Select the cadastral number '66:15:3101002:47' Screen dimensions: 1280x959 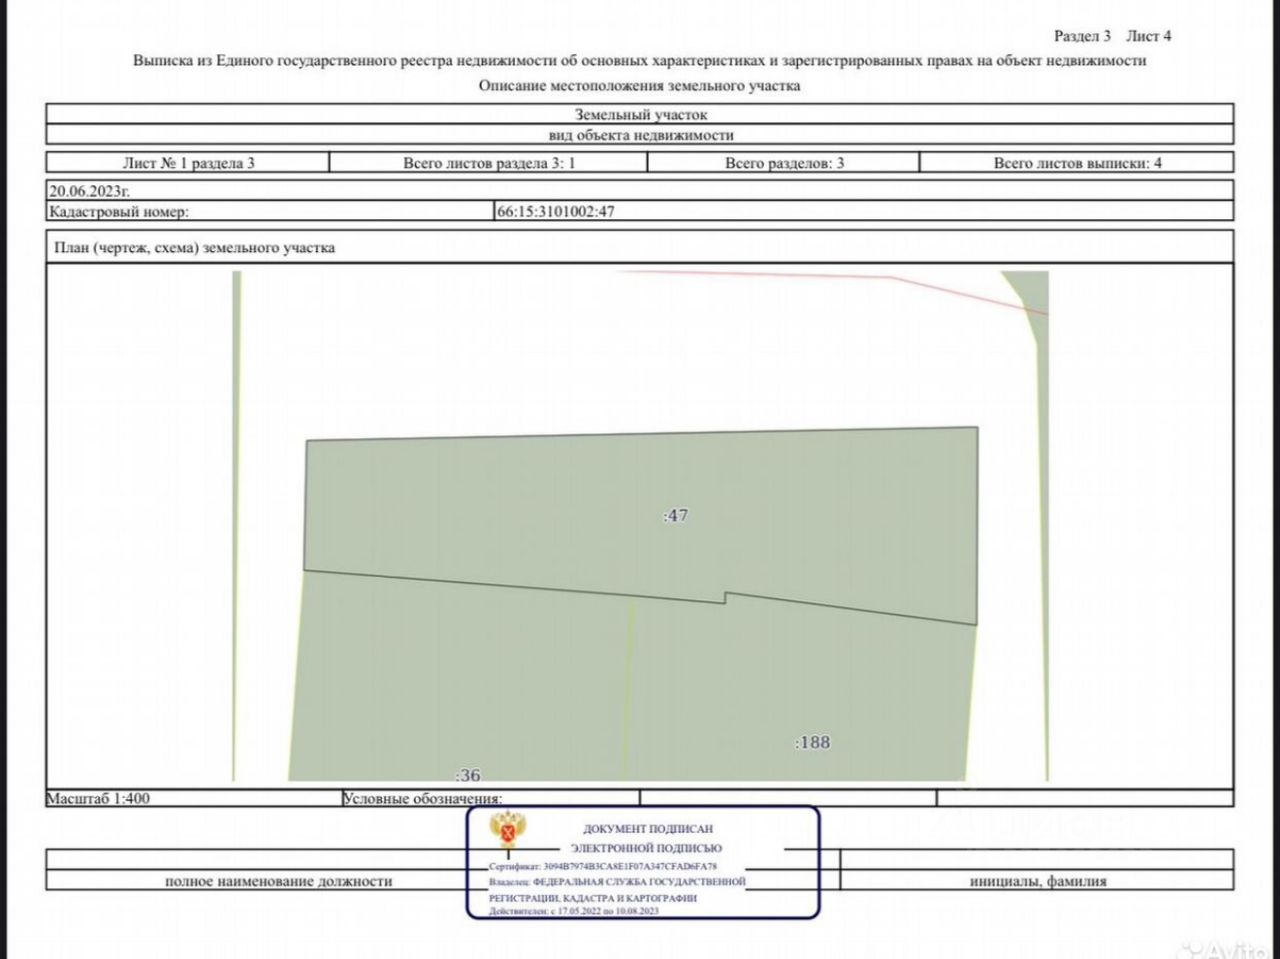click(555, 211)
